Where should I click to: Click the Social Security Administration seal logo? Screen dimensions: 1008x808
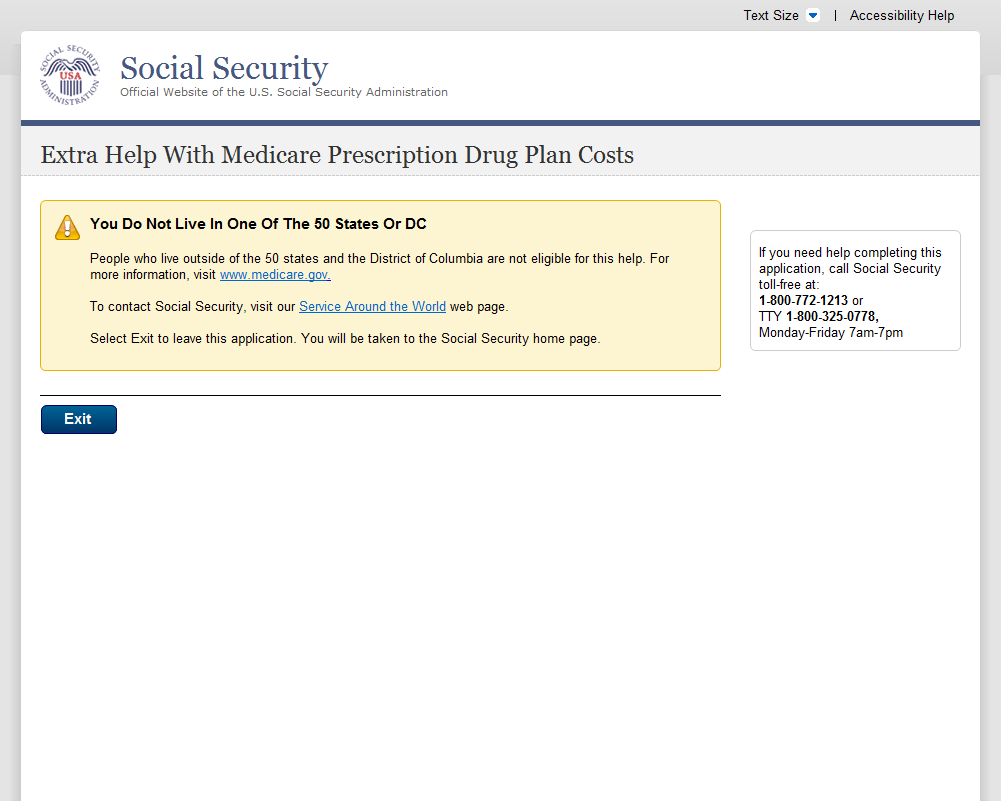[70, 76]
